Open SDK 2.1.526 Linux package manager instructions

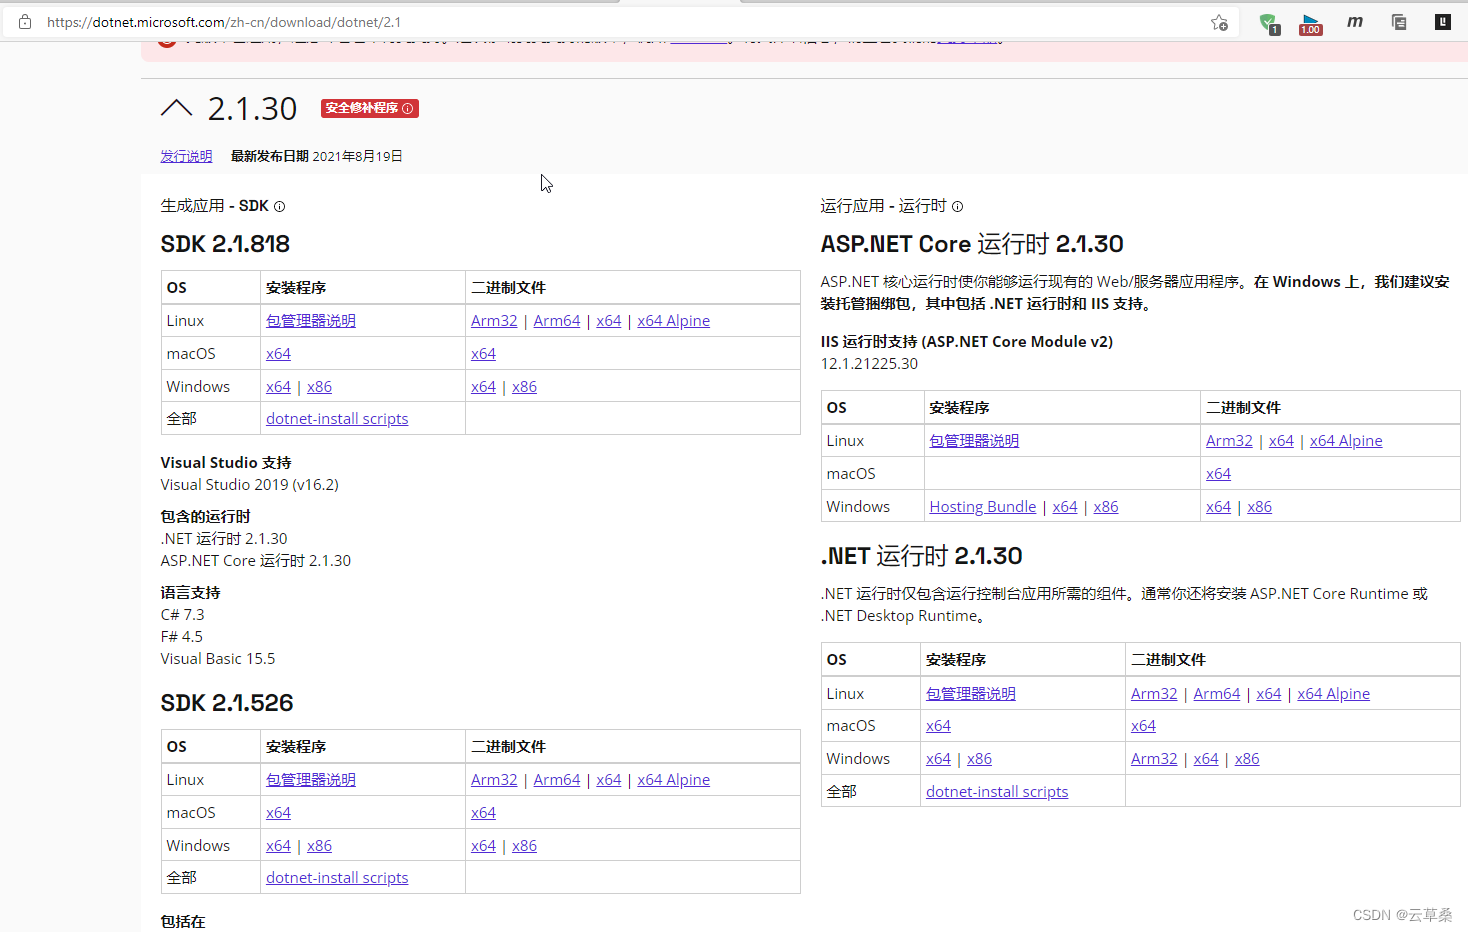311,780
